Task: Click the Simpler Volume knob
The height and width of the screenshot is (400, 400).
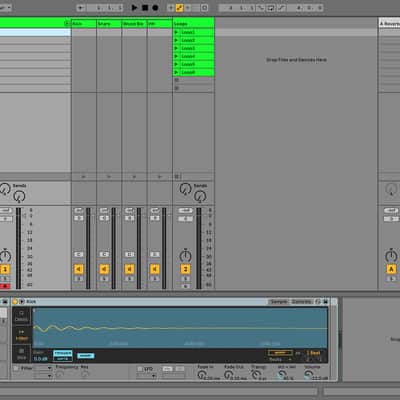Action: [309, 375]
